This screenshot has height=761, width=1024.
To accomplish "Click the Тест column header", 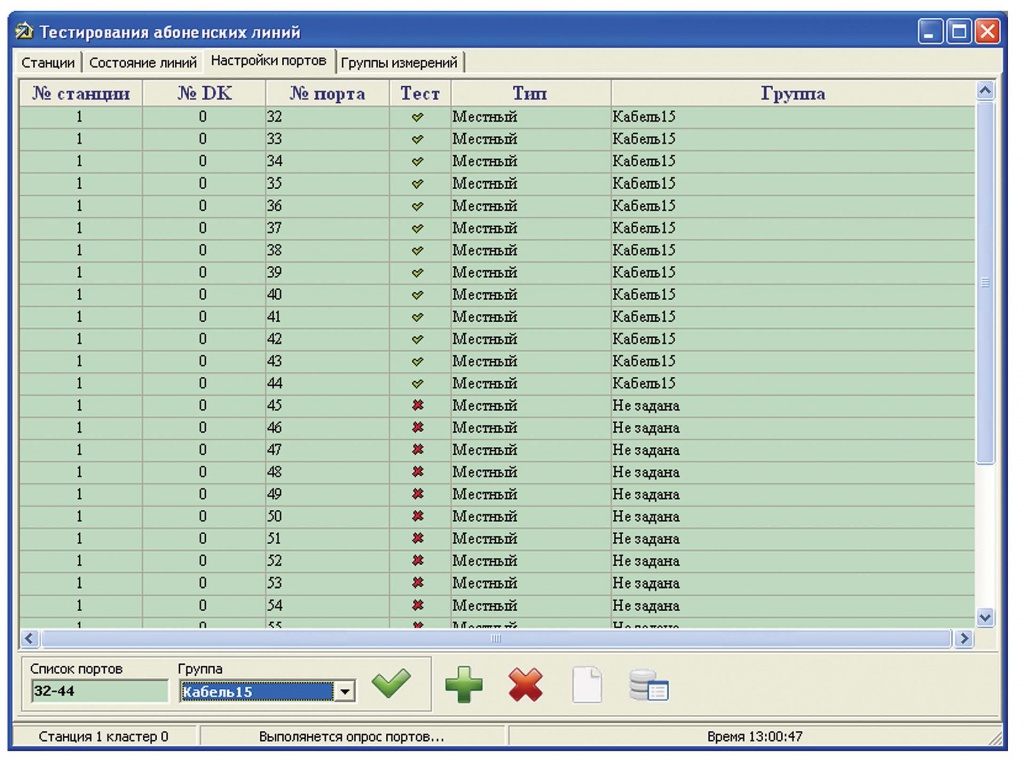I will coord(420,93).
